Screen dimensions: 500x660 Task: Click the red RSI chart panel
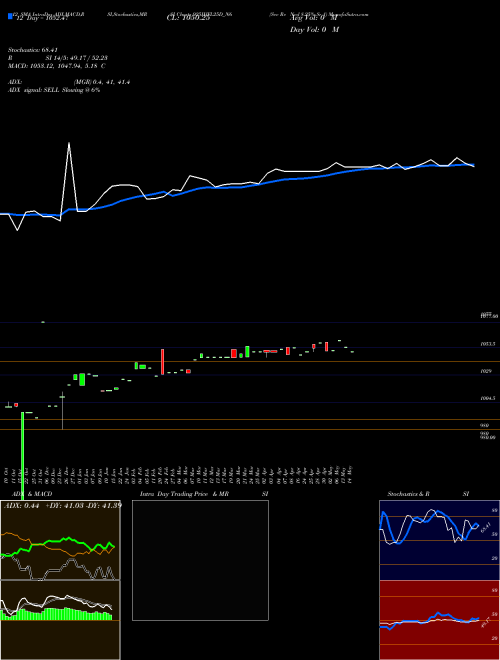(439, 620)
